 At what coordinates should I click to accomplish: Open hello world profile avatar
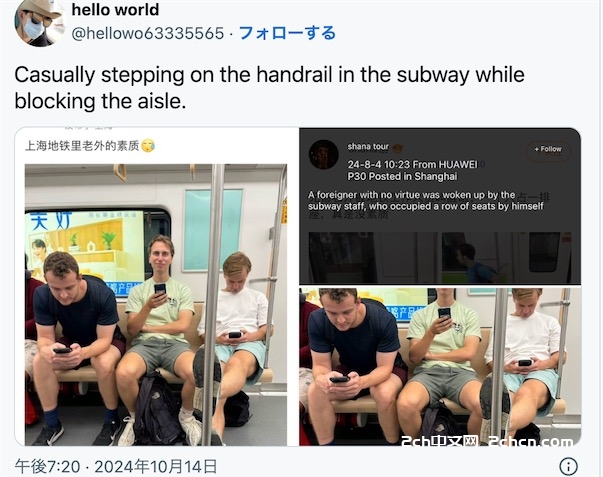click(38, 22)
